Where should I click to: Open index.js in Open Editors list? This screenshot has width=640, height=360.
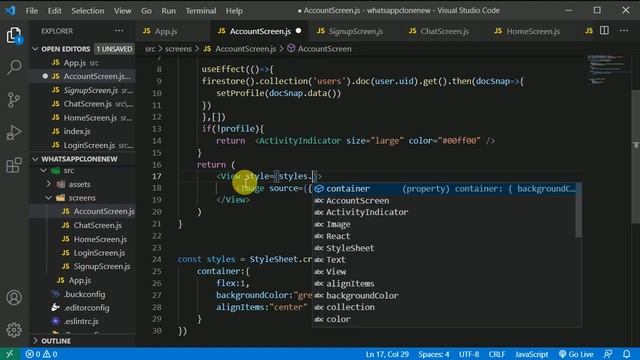[82, 131]
